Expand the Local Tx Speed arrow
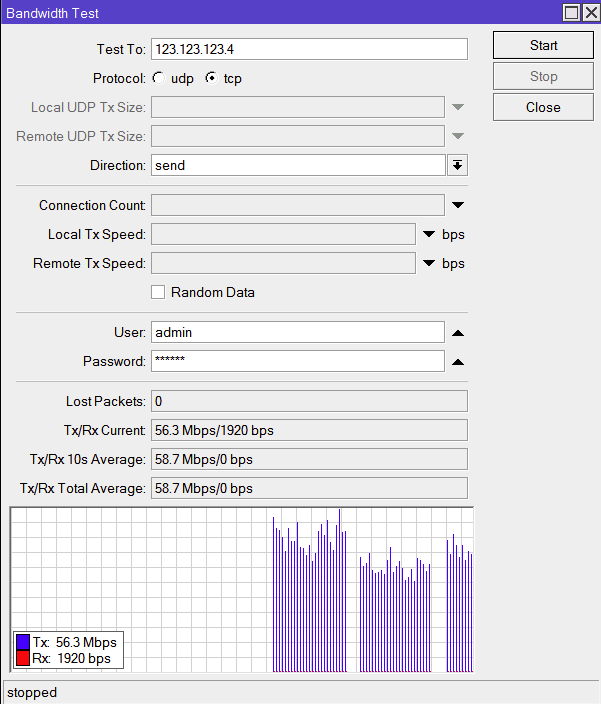601x704 pixels. (x=429, y=234)
